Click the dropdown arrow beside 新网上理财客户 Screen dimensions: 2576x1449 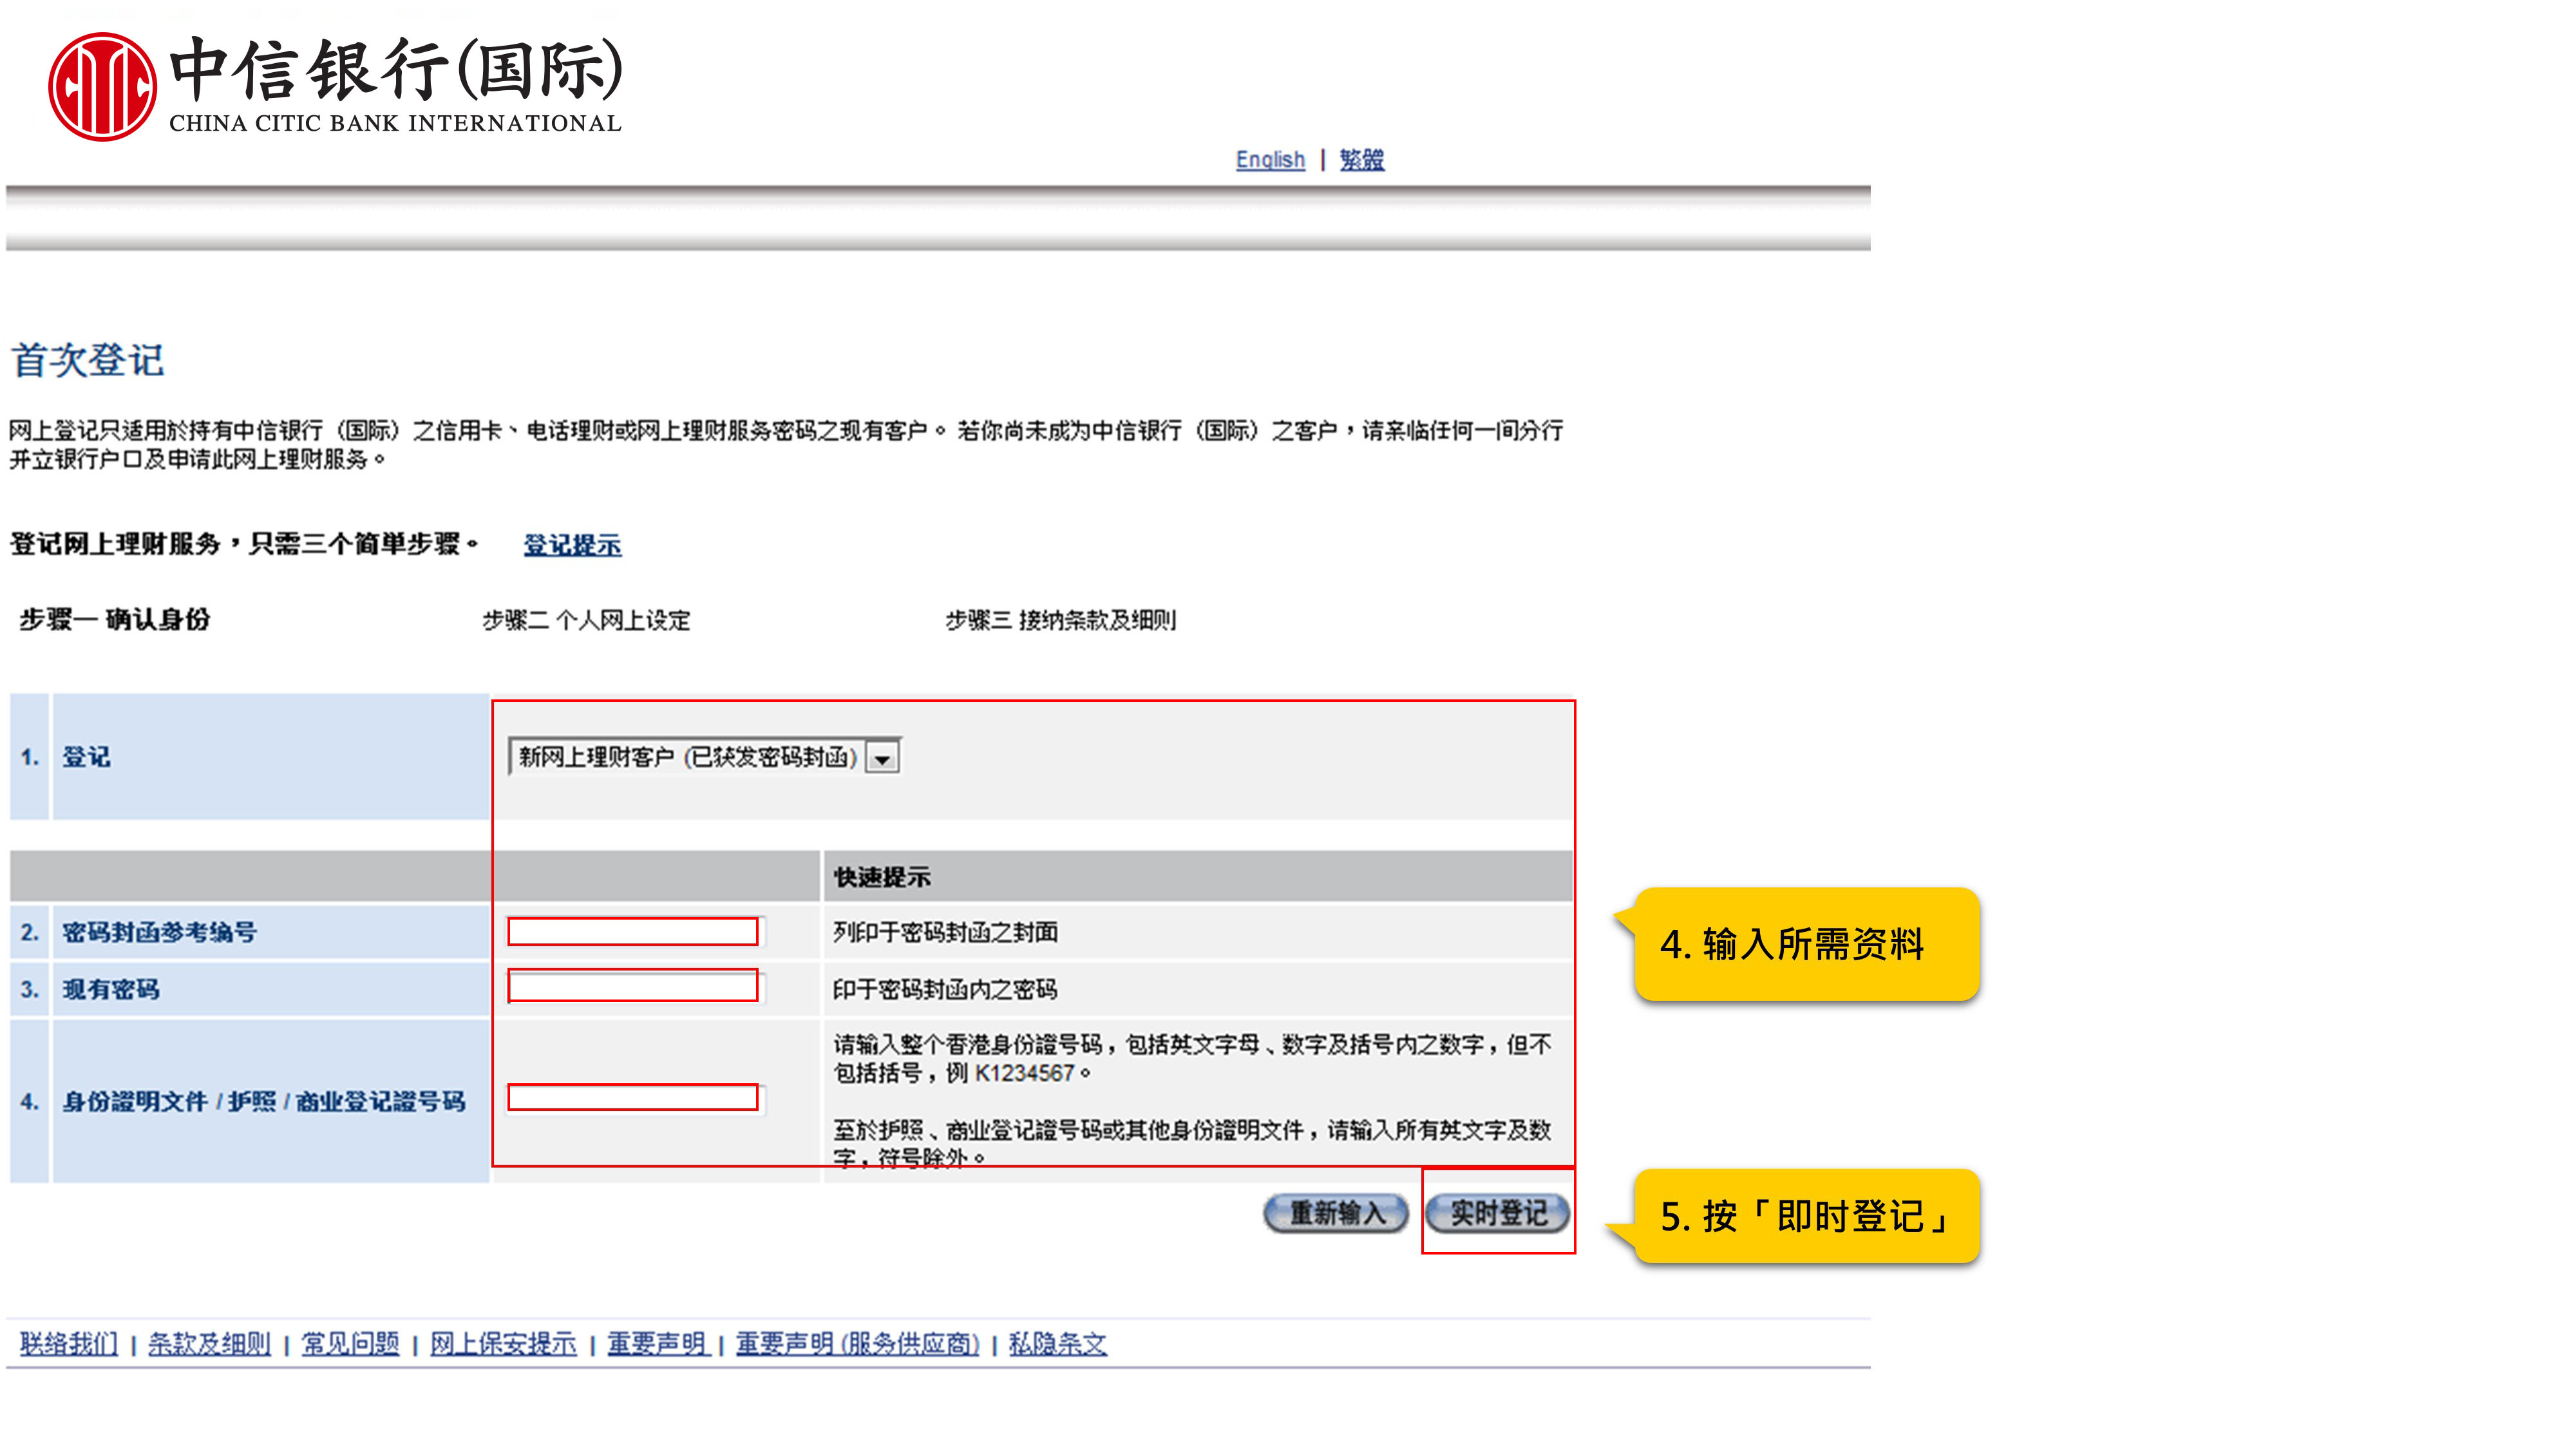pos(882,758)
